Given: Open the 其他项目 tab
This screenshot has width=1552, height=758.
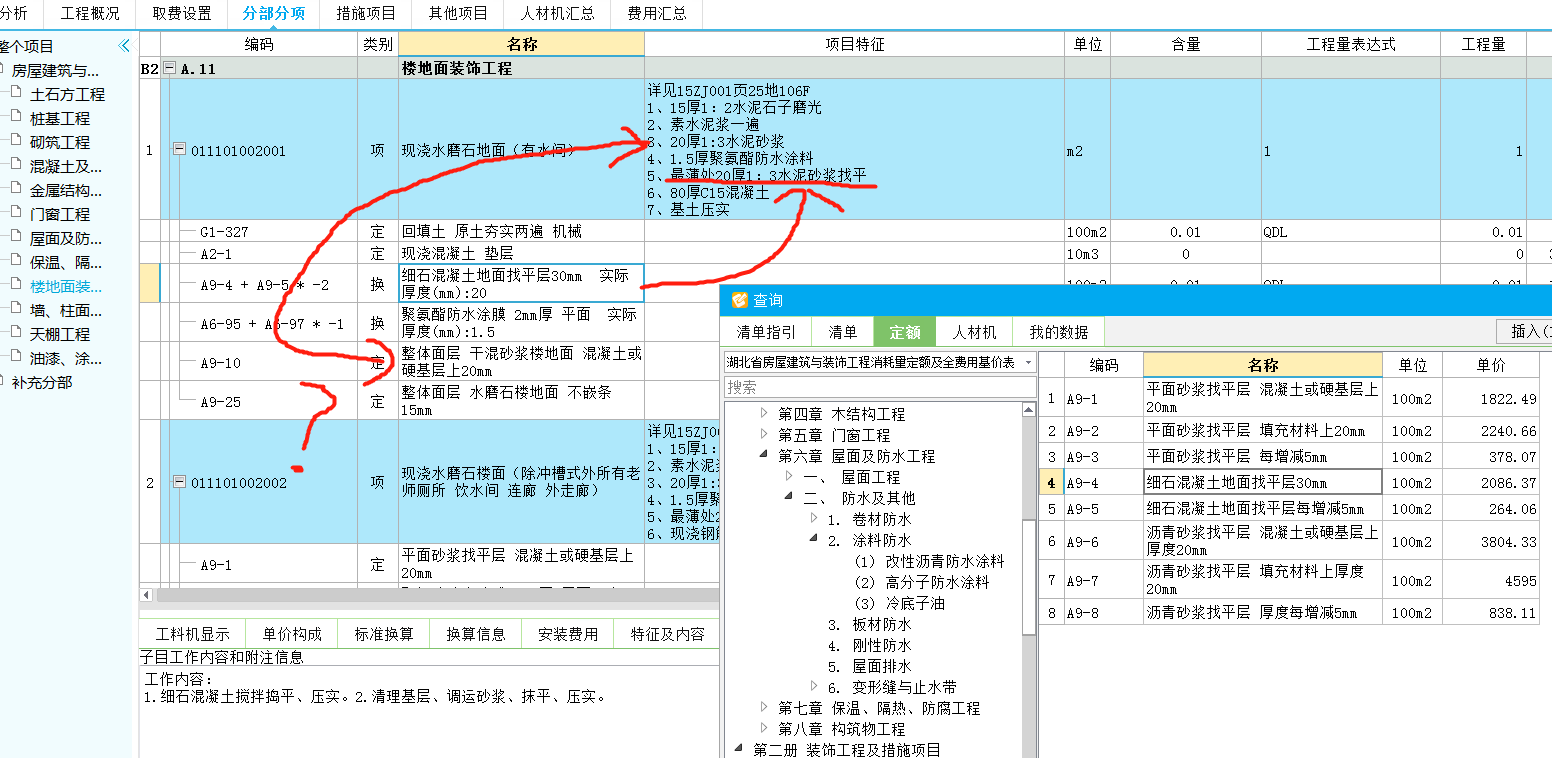Looking at the screenshot, I should point(458,14).
